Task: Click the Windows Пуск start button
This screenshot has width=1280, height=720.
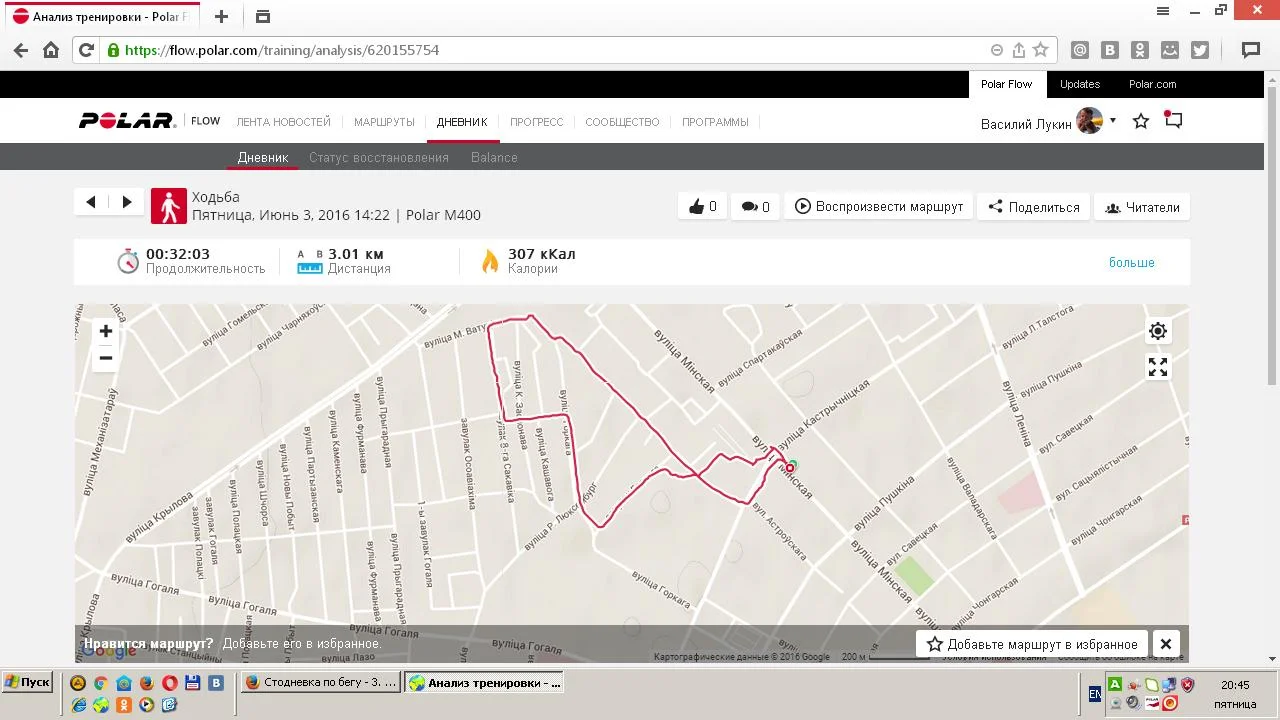Action: click(x=28, y=682)
